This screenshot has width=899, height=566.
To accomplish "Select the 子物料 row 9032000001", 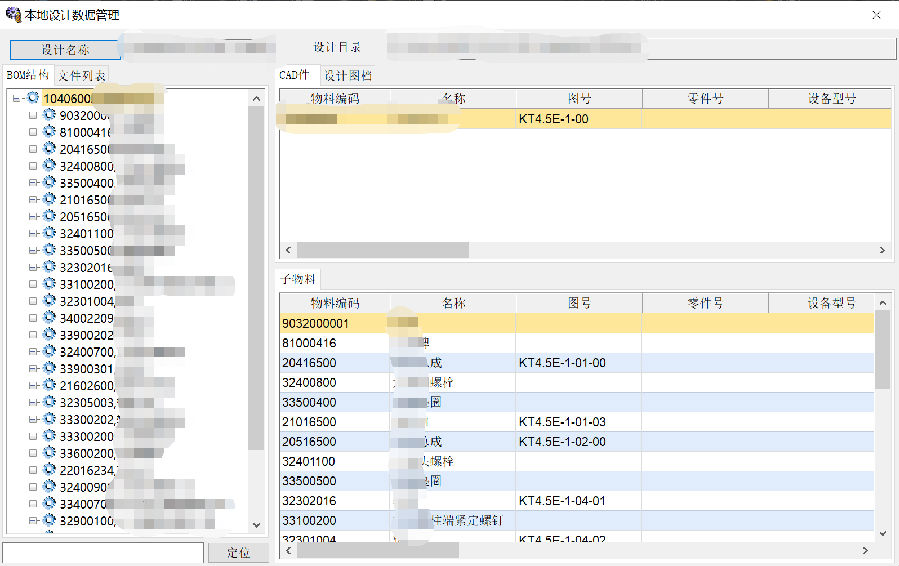I will click(577, 323).
